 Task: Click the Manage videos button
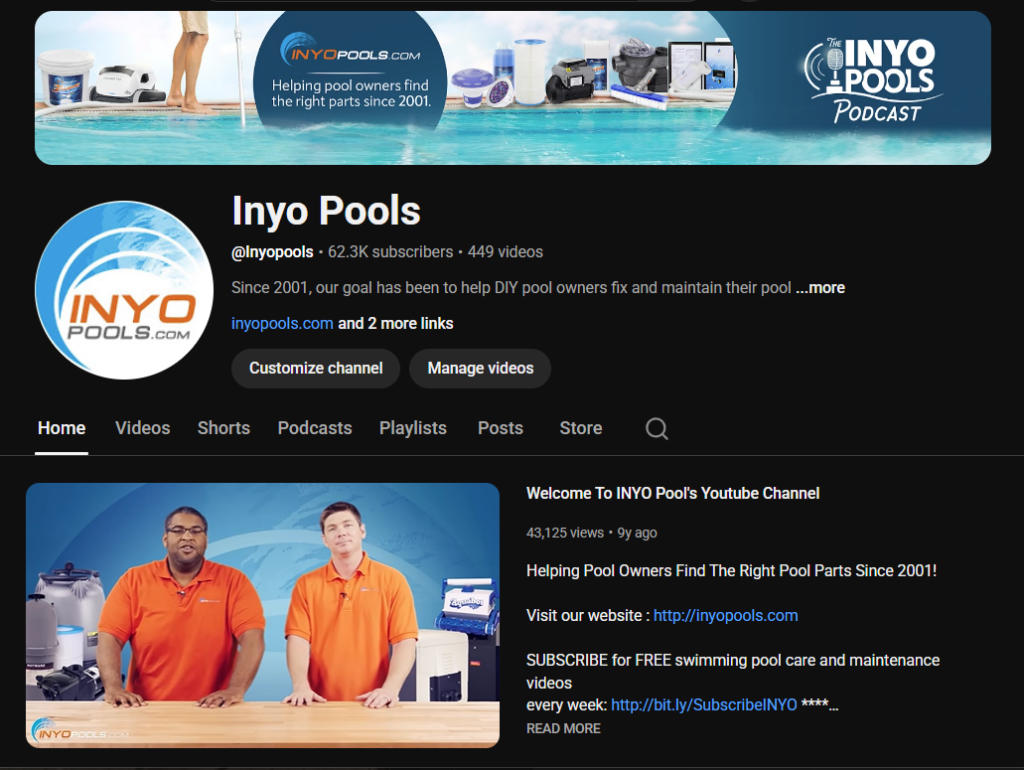(x=480, y=368)
